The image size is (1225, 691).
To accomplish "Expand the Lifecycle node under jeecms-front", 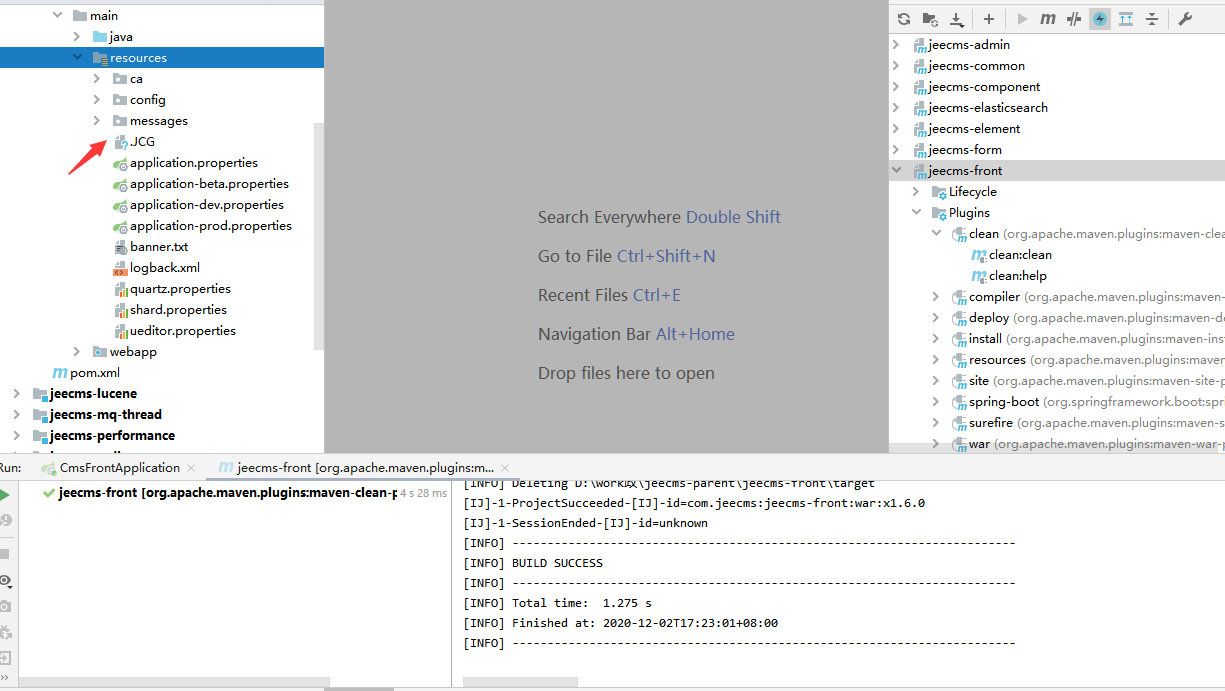I will pyautogui.click(x=916, y=192).
